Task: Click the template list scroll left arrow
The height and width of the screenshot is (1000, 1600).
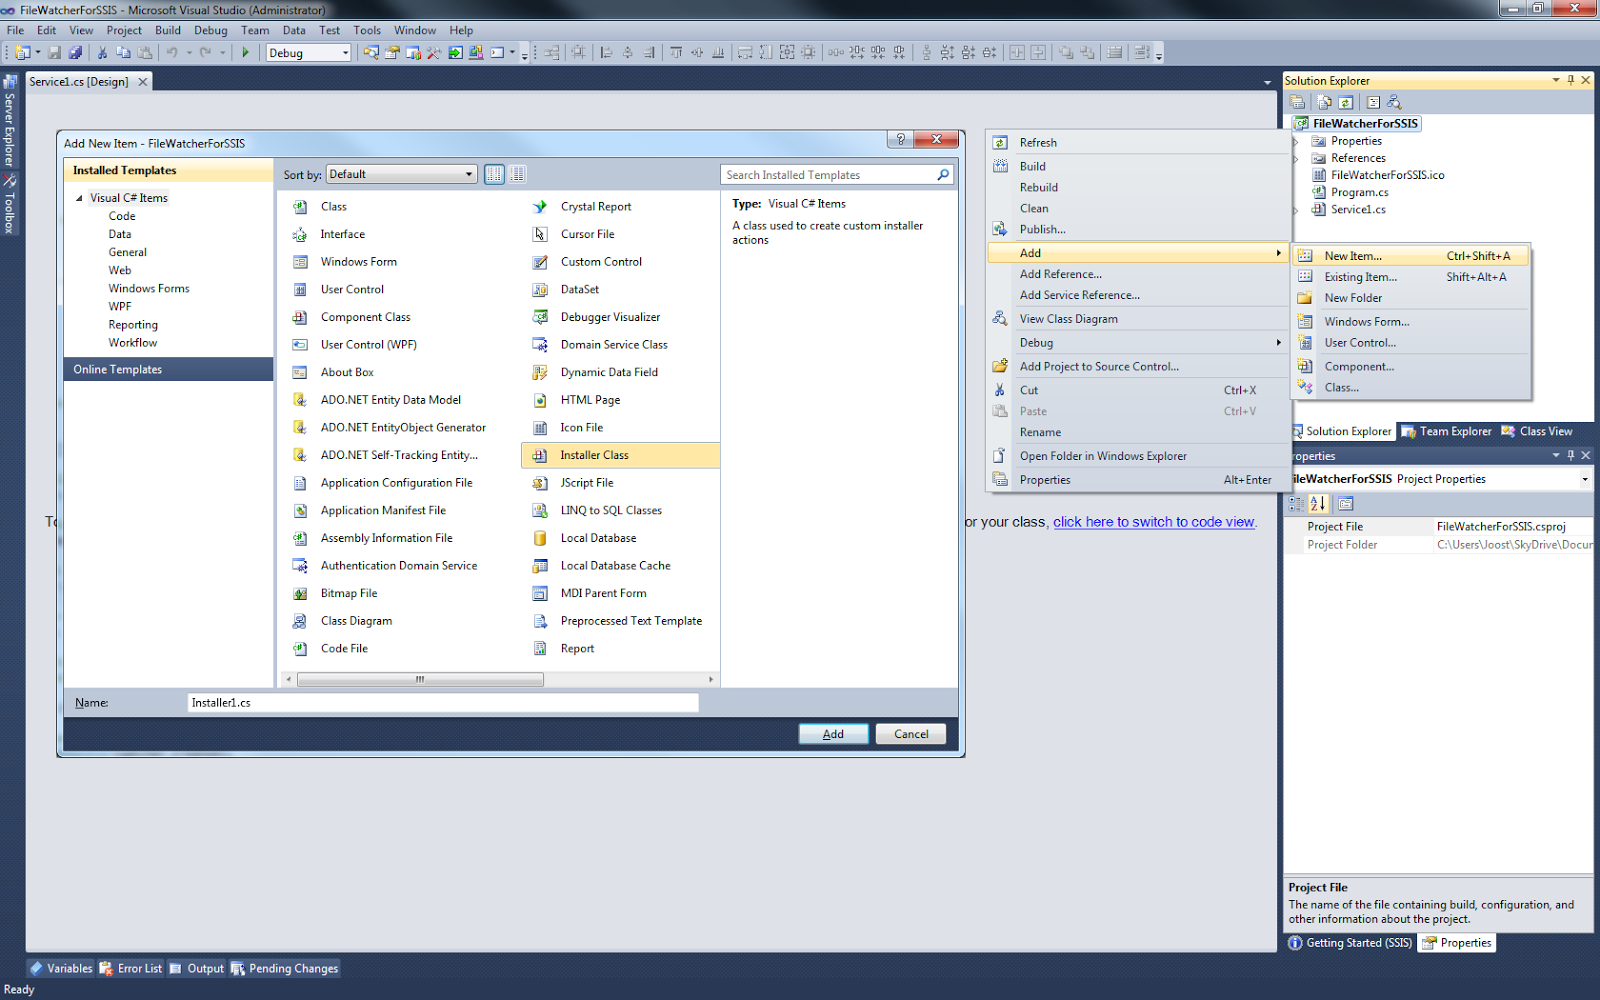Action: 289,679
